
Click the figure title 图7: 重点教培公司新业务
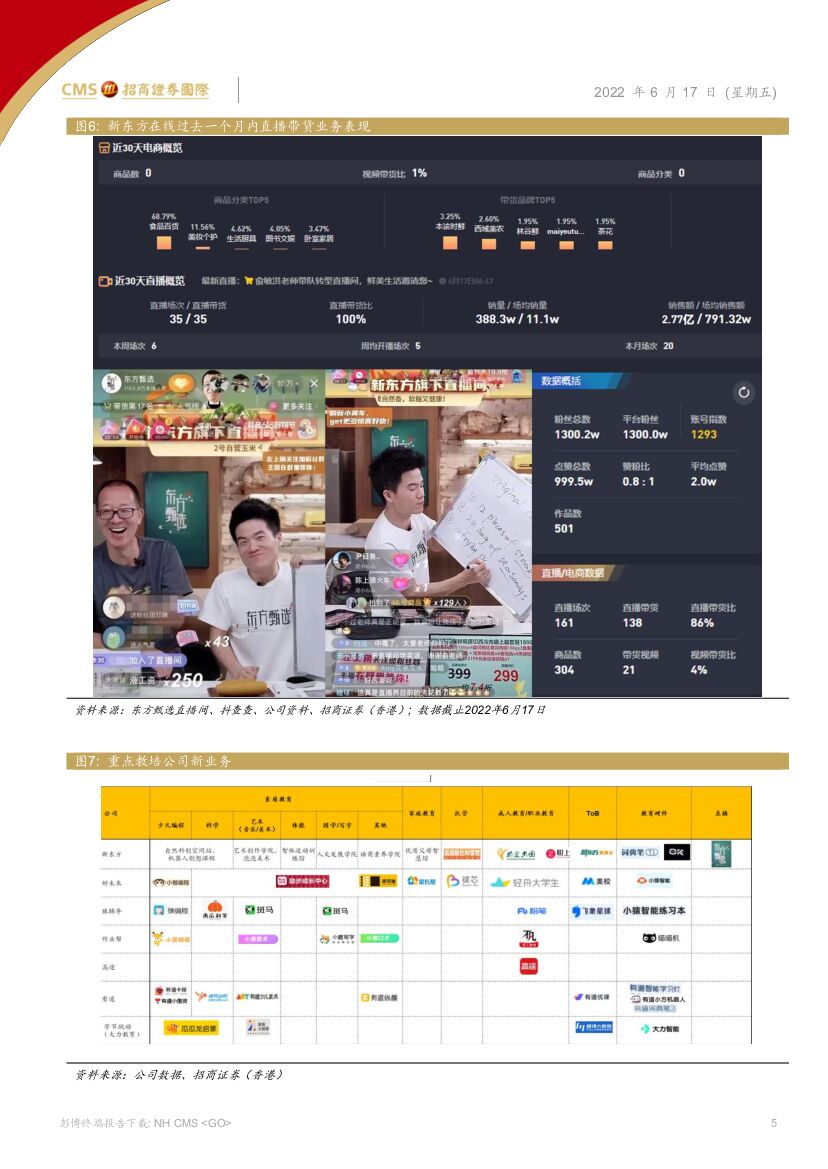[154, 761]
